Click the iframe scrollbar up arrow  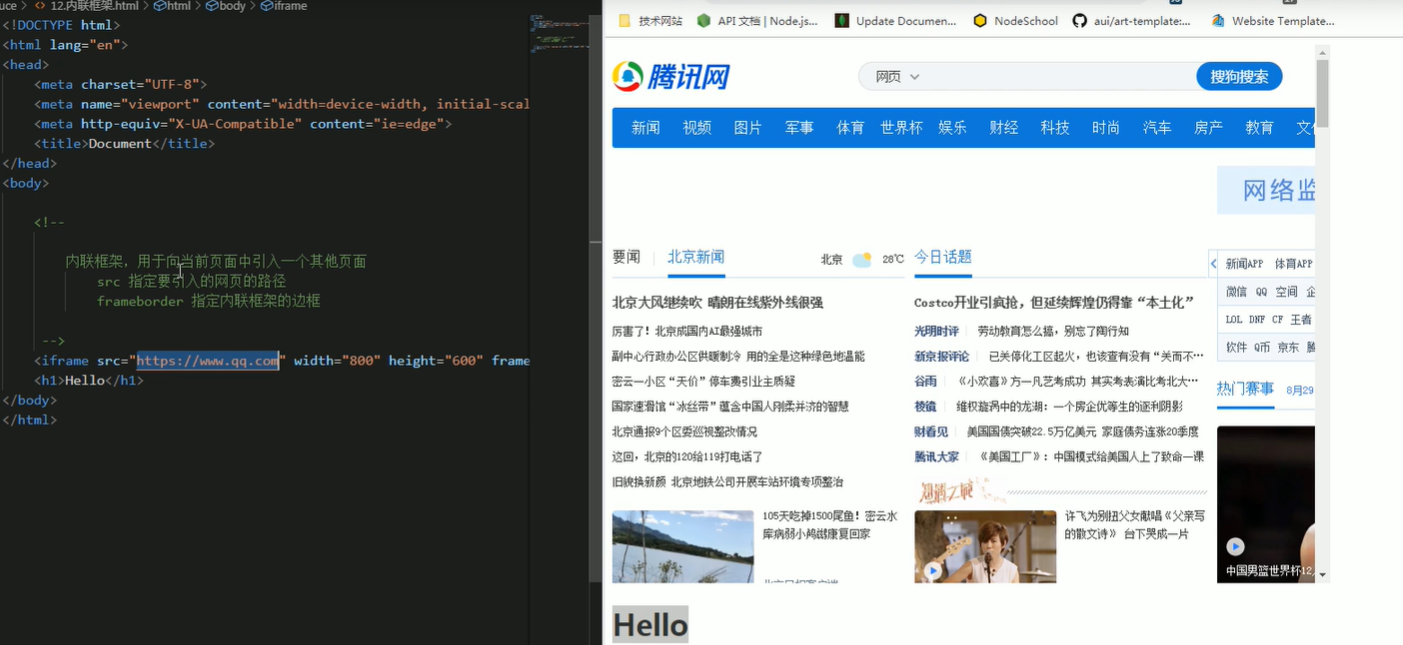pos(1322,52)
